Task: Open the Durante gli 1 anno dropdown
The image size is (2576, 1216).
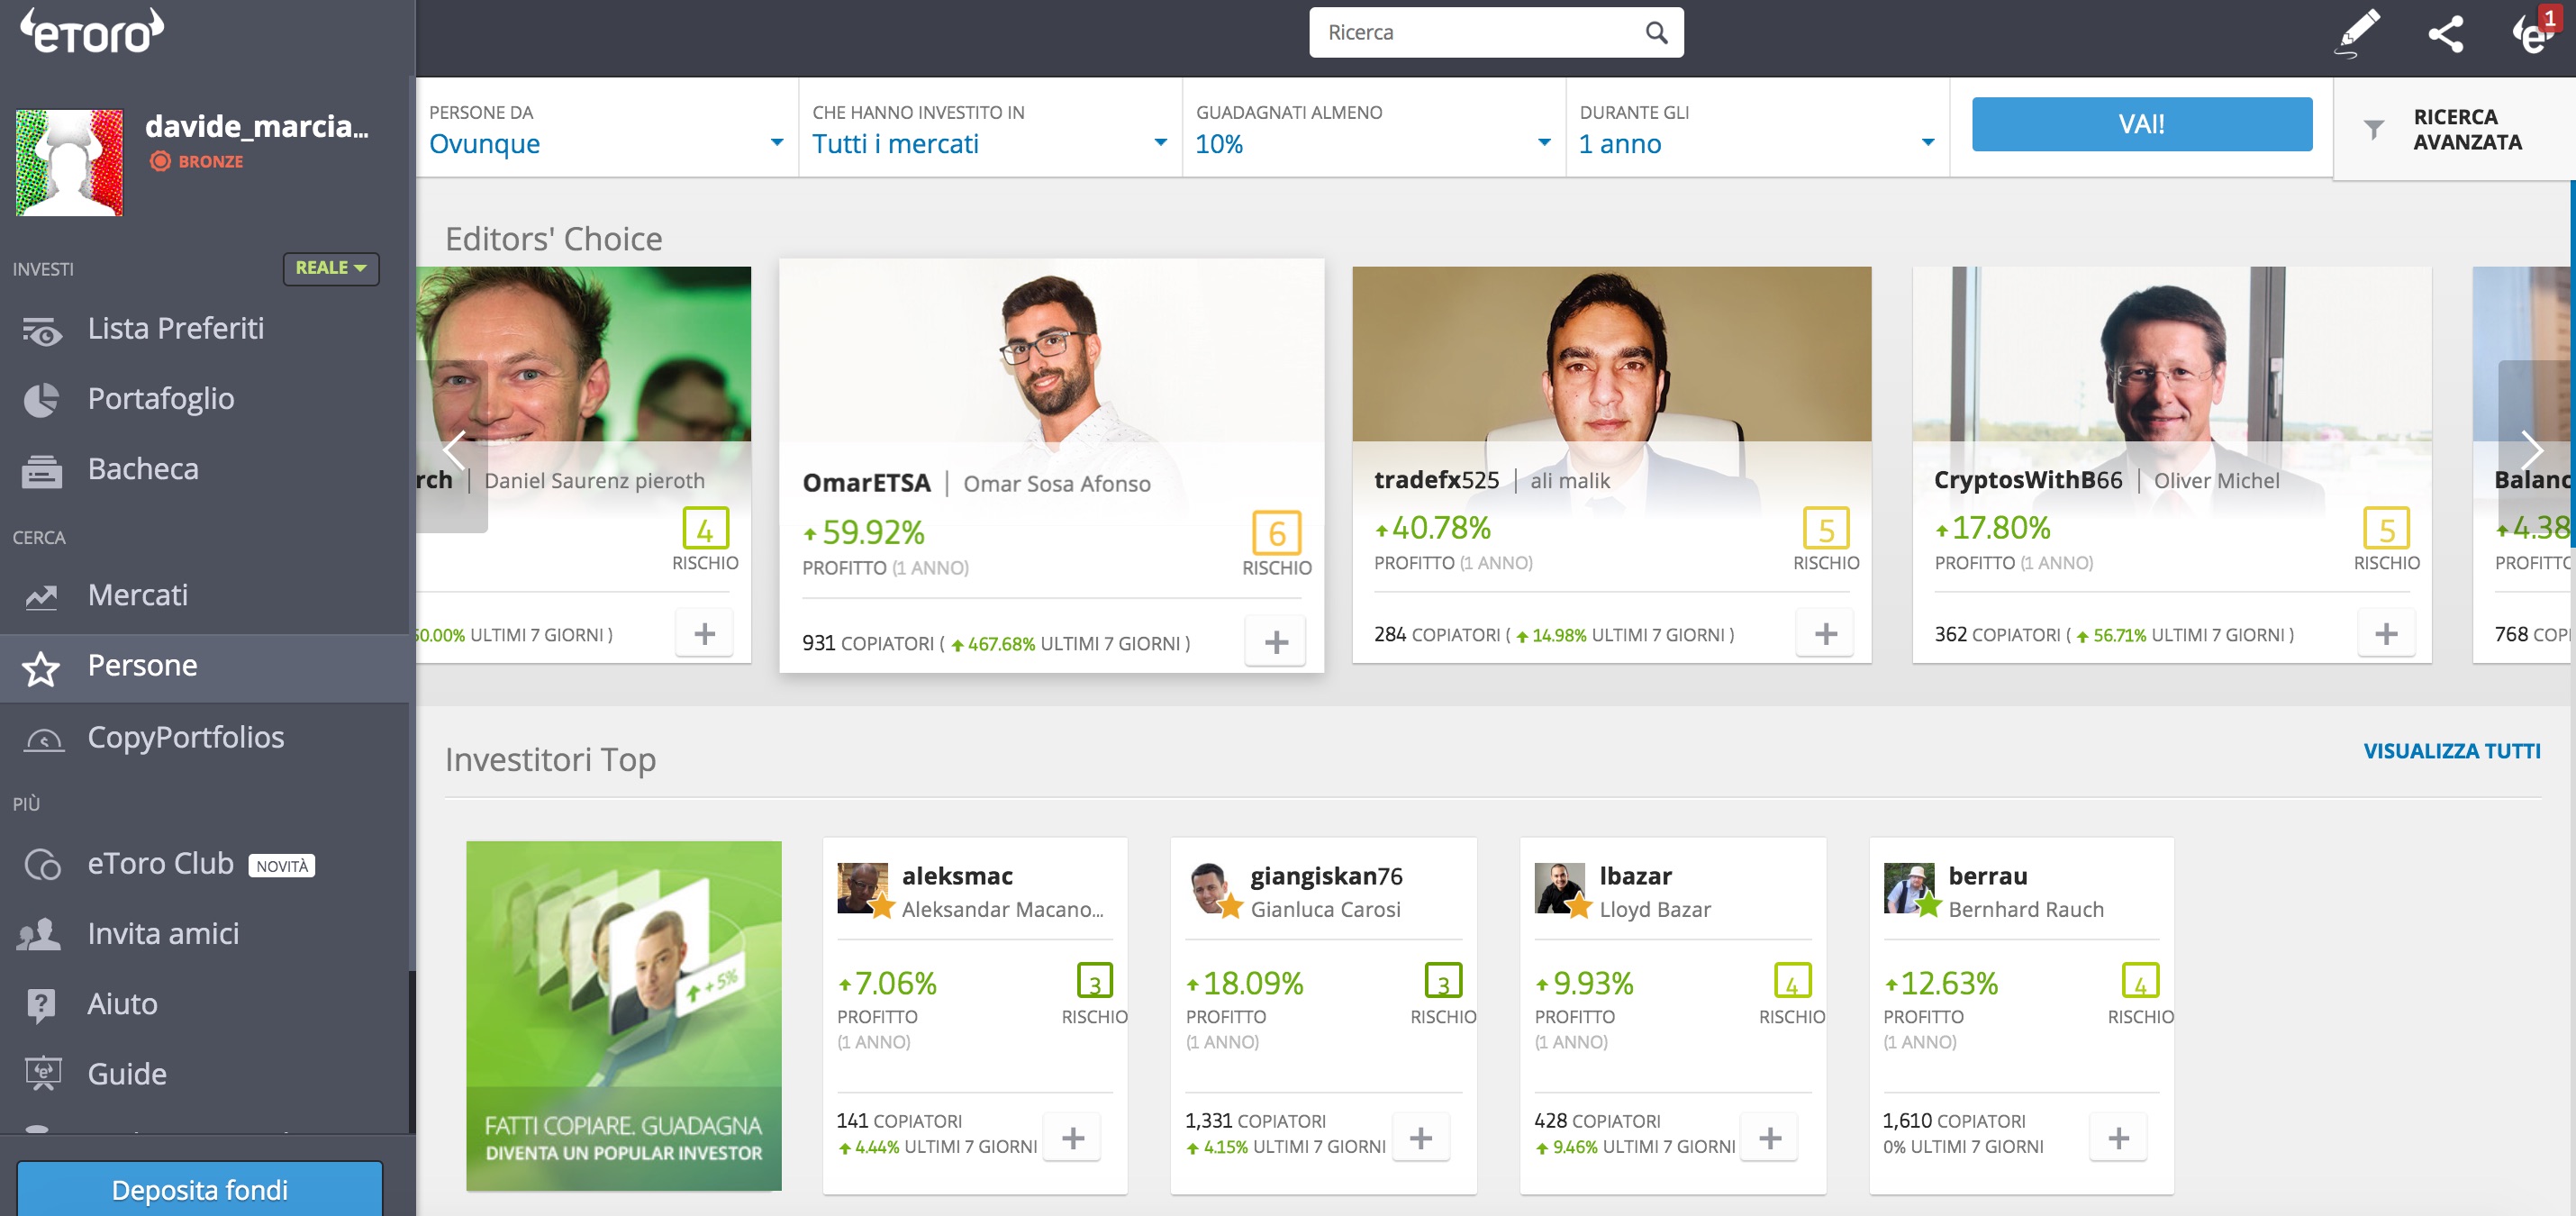Action: (1757, 129)
